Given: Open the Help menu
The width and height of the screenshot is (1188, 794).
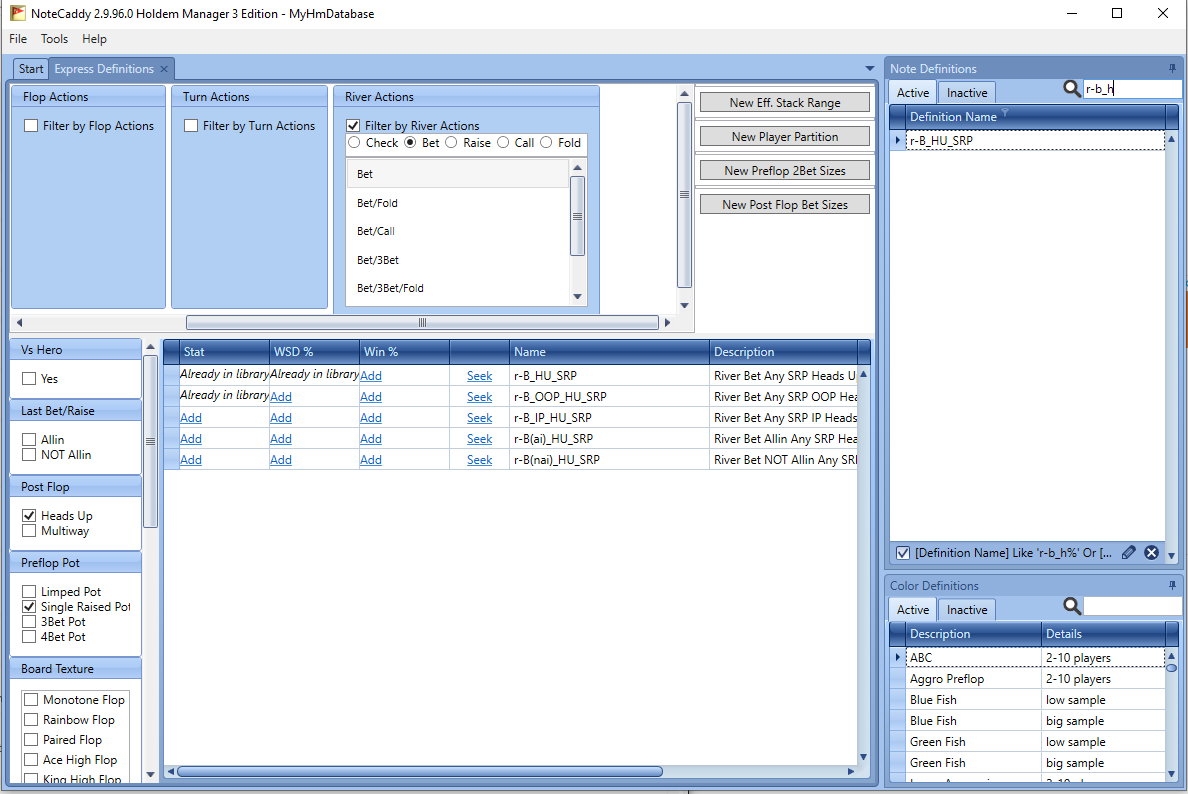Looking at the screenshot, I should (94, 39).
